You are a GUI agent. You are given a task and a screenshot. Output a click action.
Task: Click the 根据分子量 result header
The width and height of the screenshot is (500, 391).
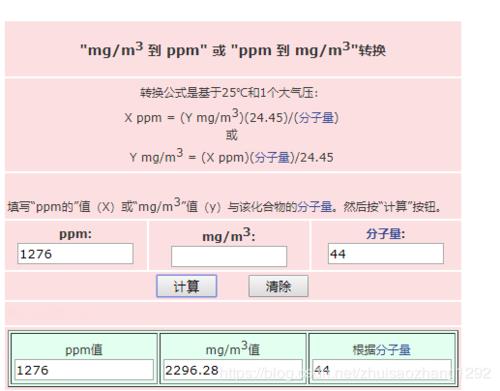click(x=382, y=350)
